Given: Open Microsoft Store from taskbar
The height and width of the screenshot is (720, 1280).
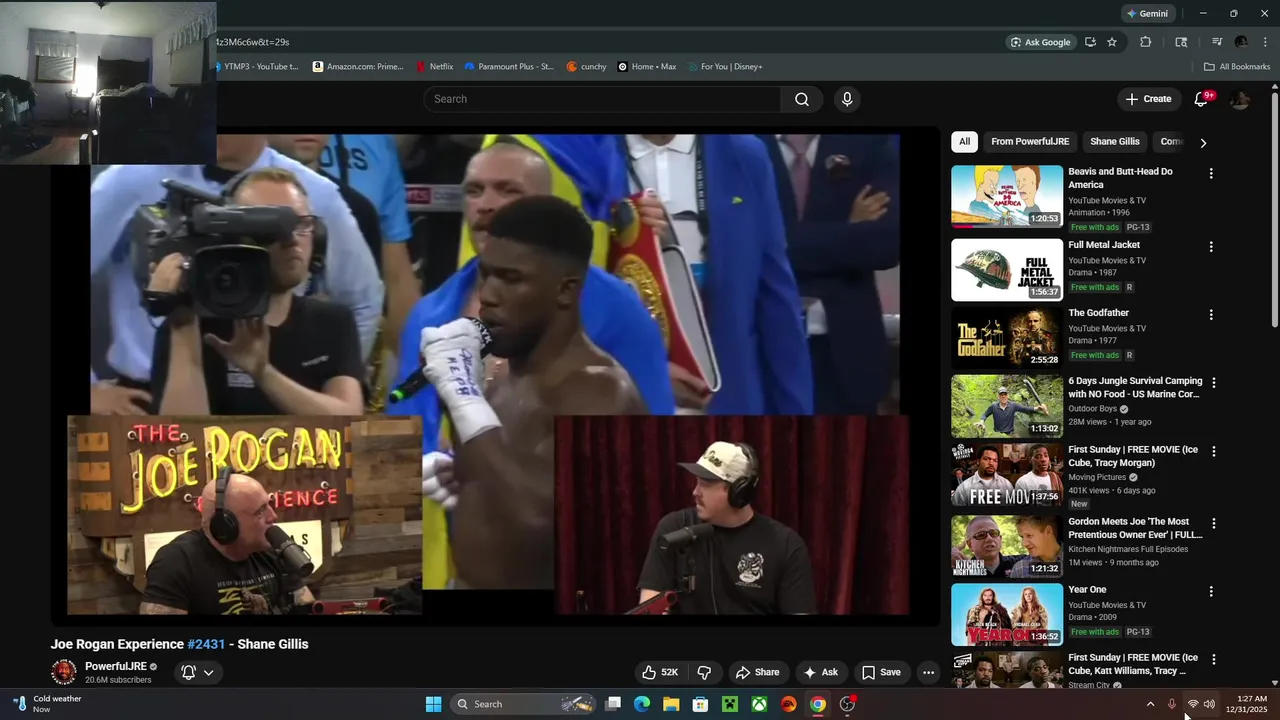Looking at the screenshot, I should tap(701, 704).
